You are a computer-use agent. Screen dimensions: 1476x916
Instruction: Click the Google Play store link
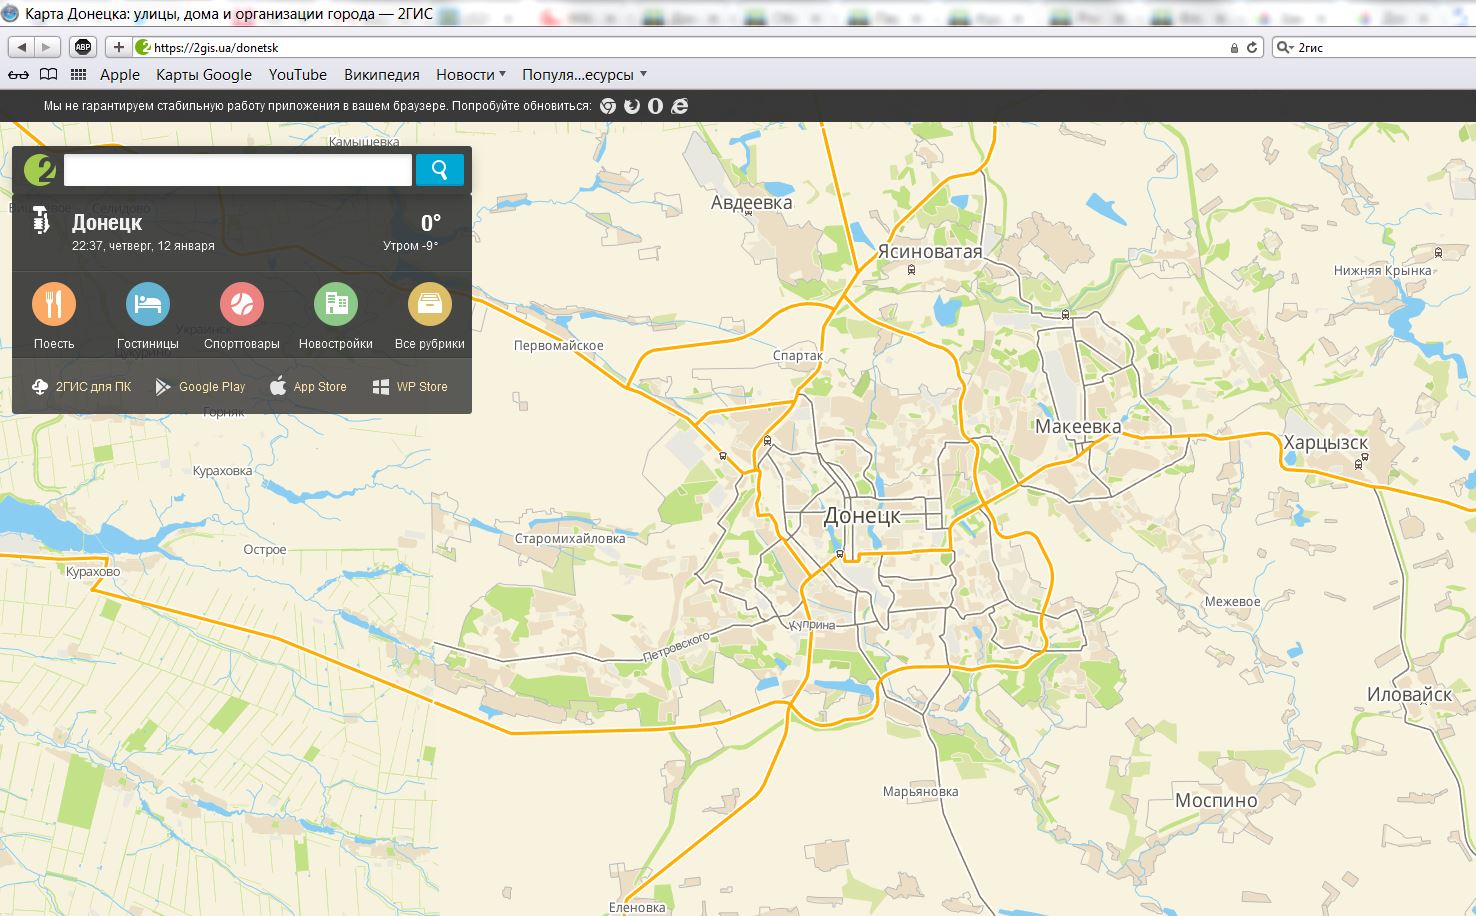[x=200, y=387]
